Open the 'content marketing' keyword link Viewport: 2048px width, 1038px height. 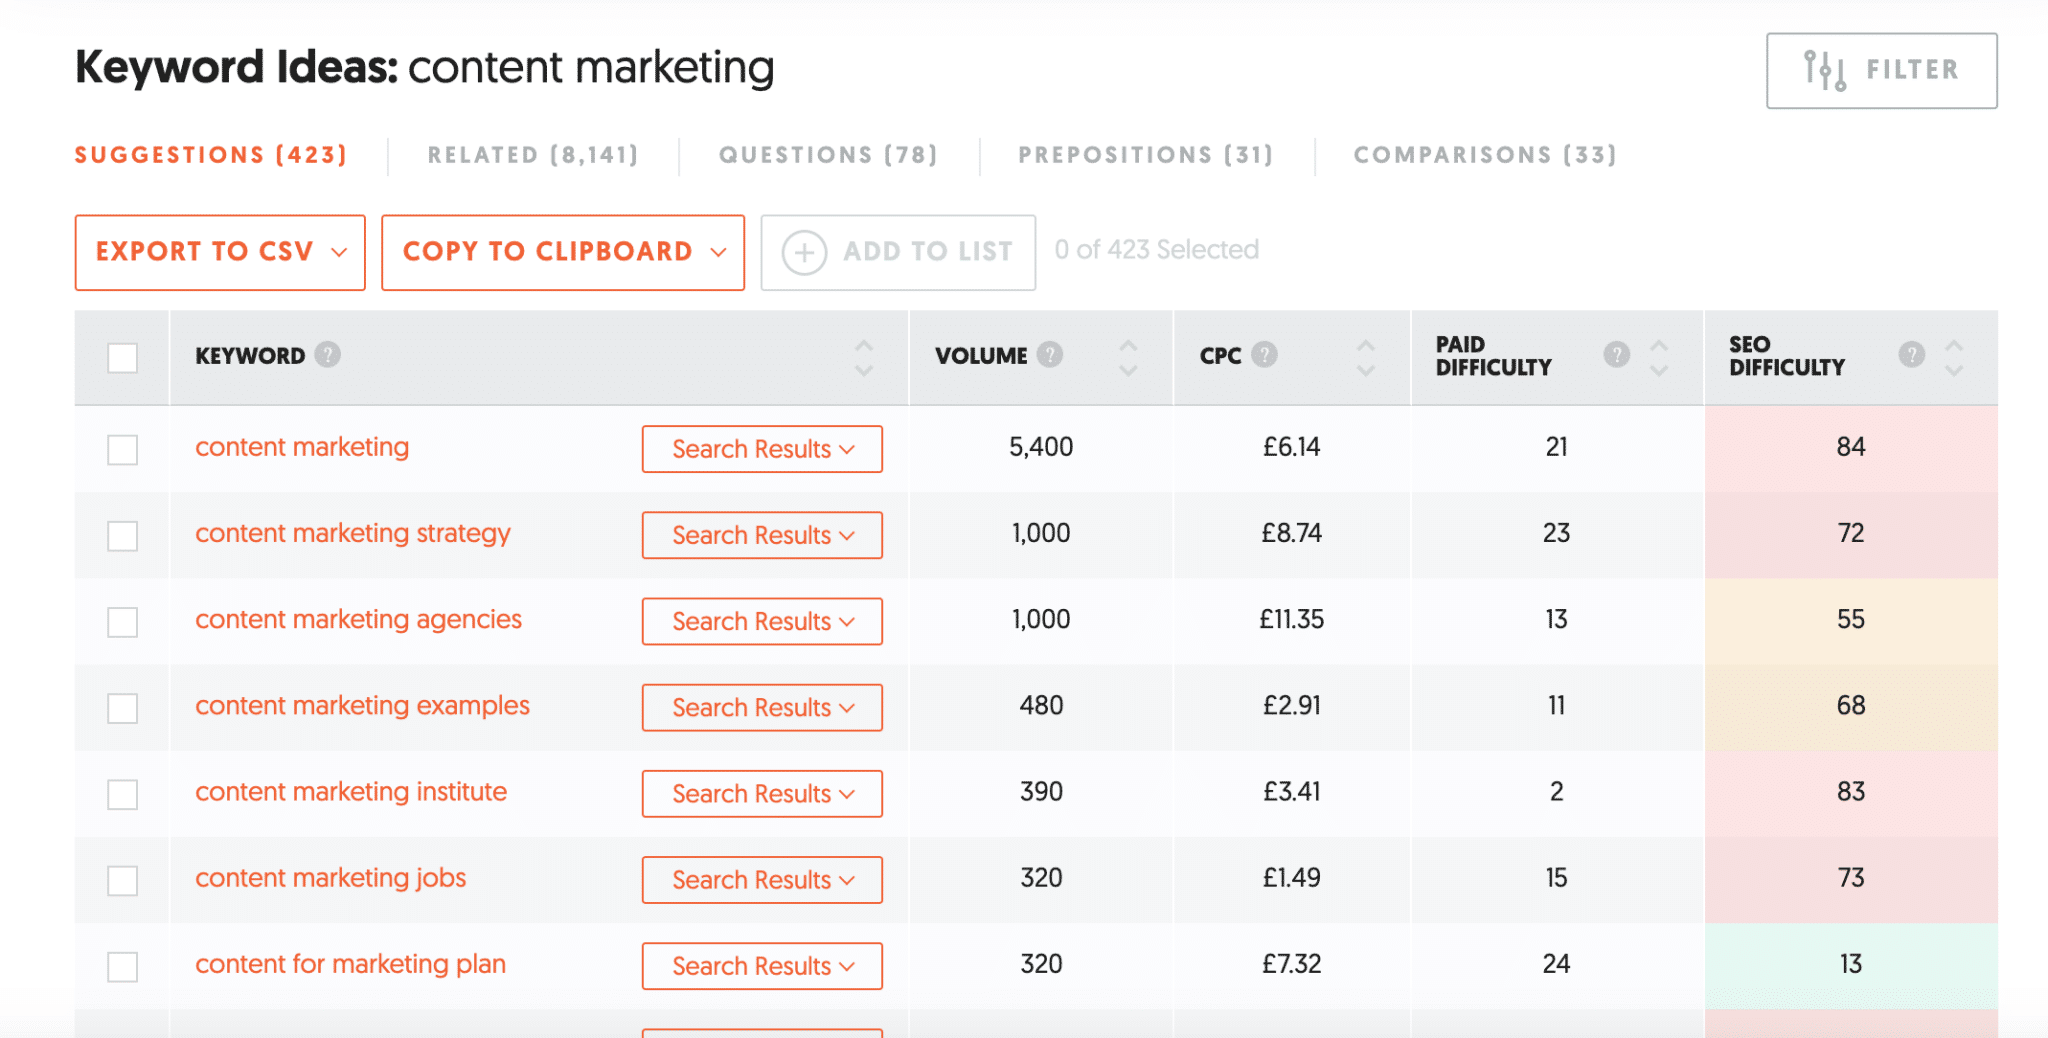(302, 447)
